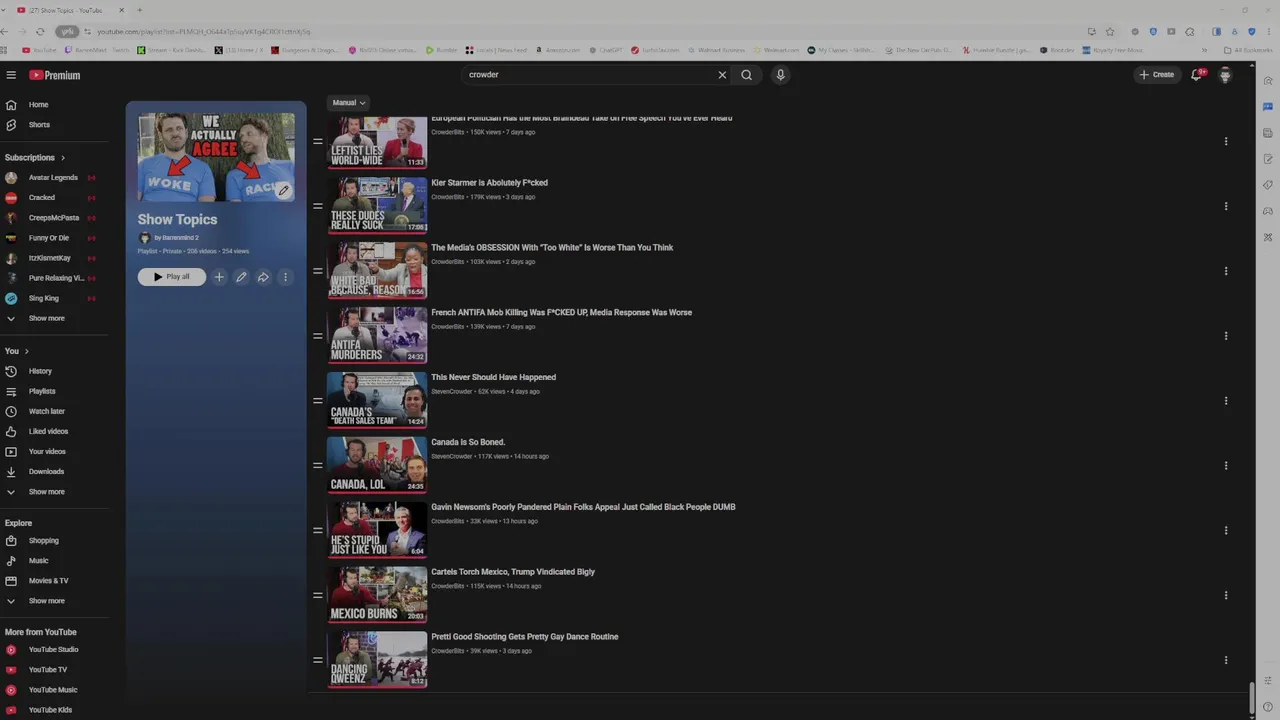Open more actions for French ANTIFA video
Image resolution: width=1280 pixels, height=720 pixels.
point(1225,336)
